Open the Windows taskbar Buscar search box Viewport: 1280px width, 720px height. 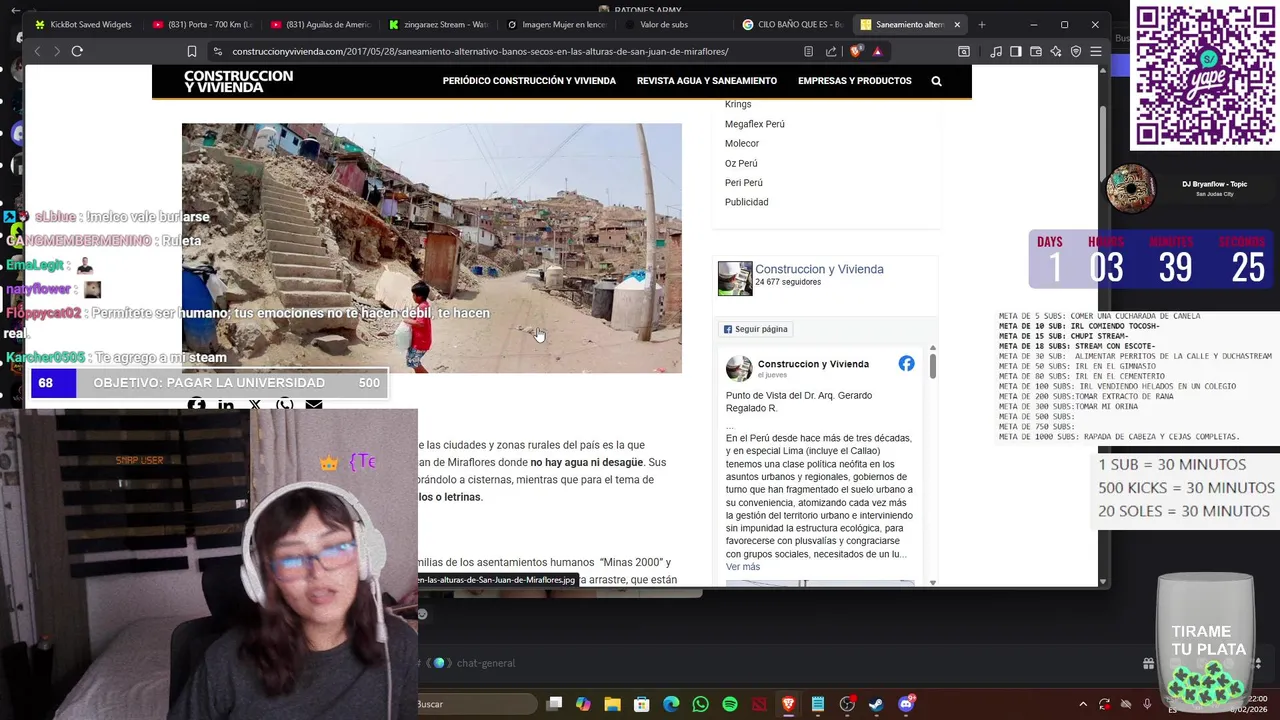point(476,704)
